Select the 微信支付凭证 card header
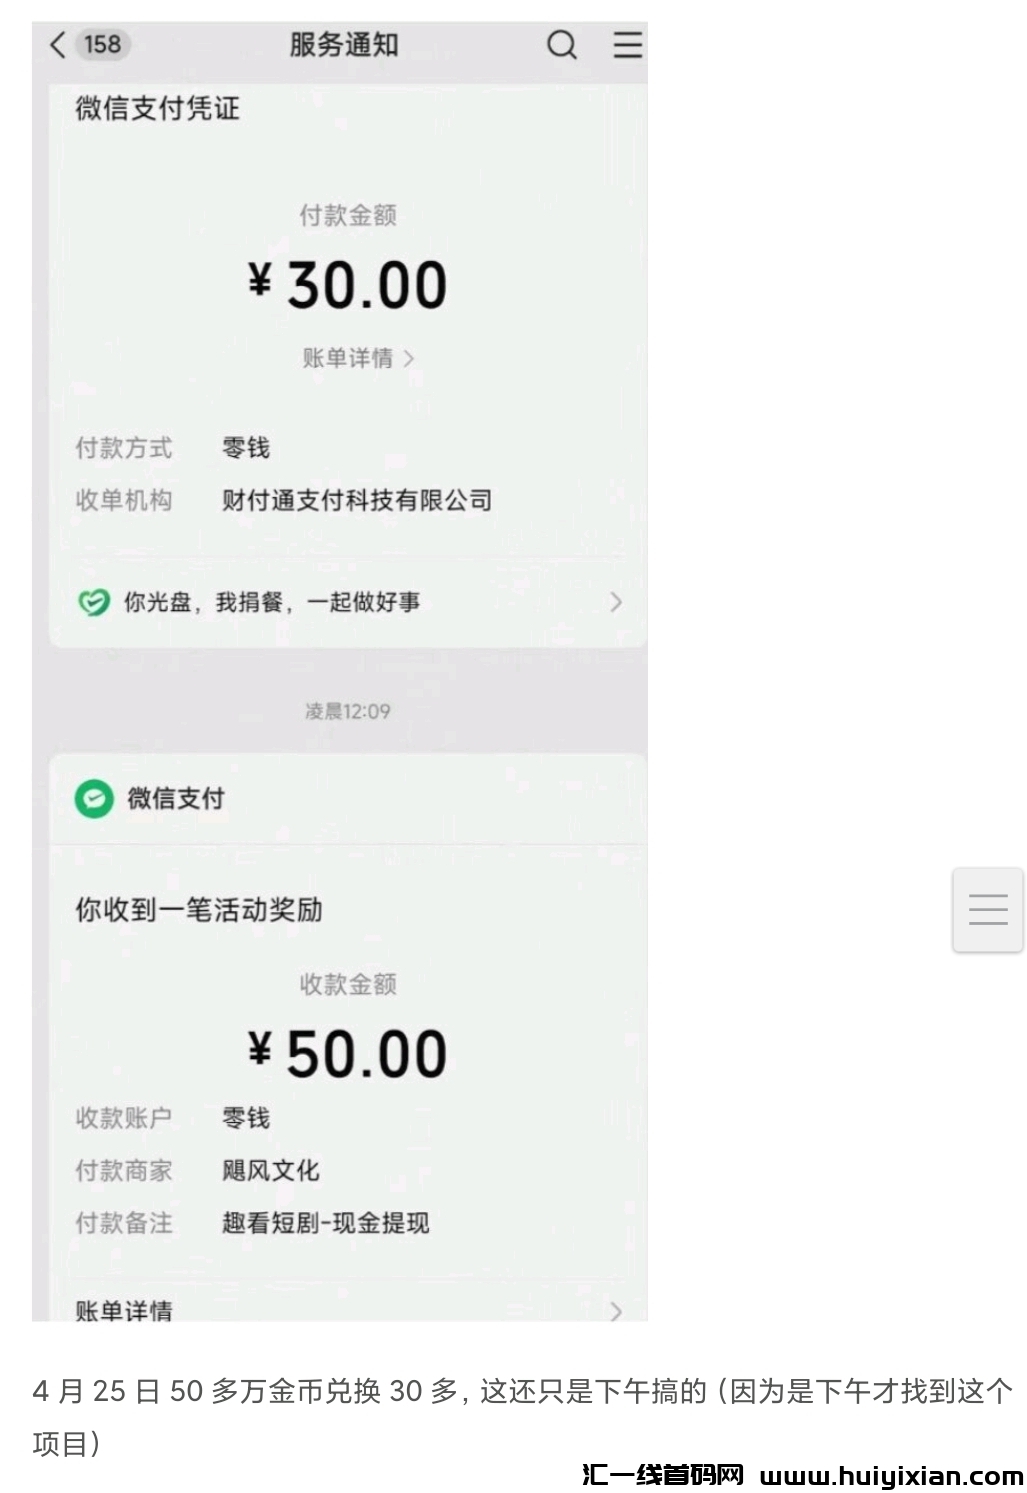The width and height of the screenshot is (1027, 1493). [x=157, y=108]
